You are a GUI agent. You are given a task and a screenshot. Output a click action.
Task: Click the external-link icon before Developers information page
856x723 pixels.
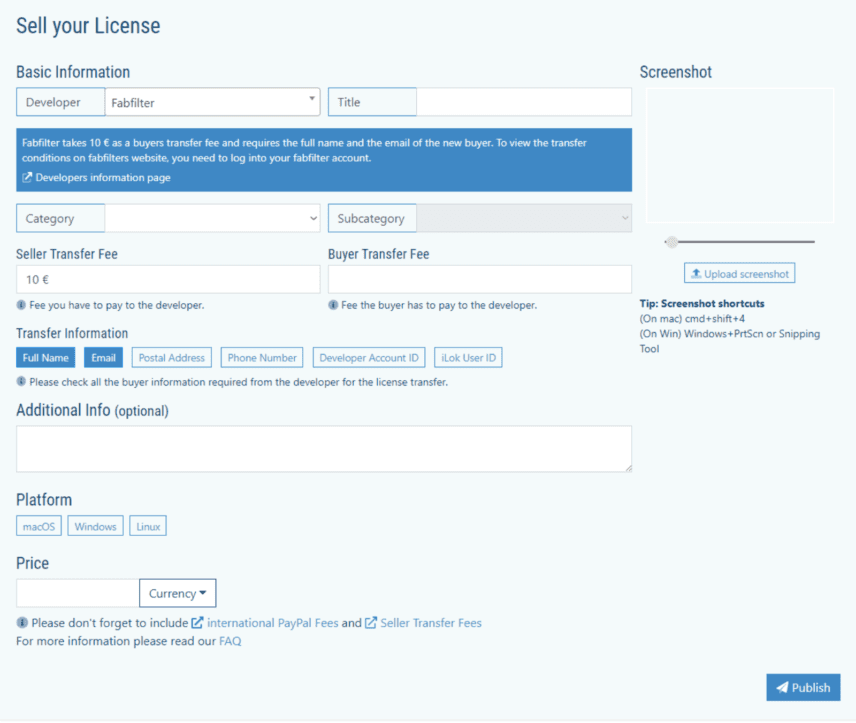coord(27,177)
